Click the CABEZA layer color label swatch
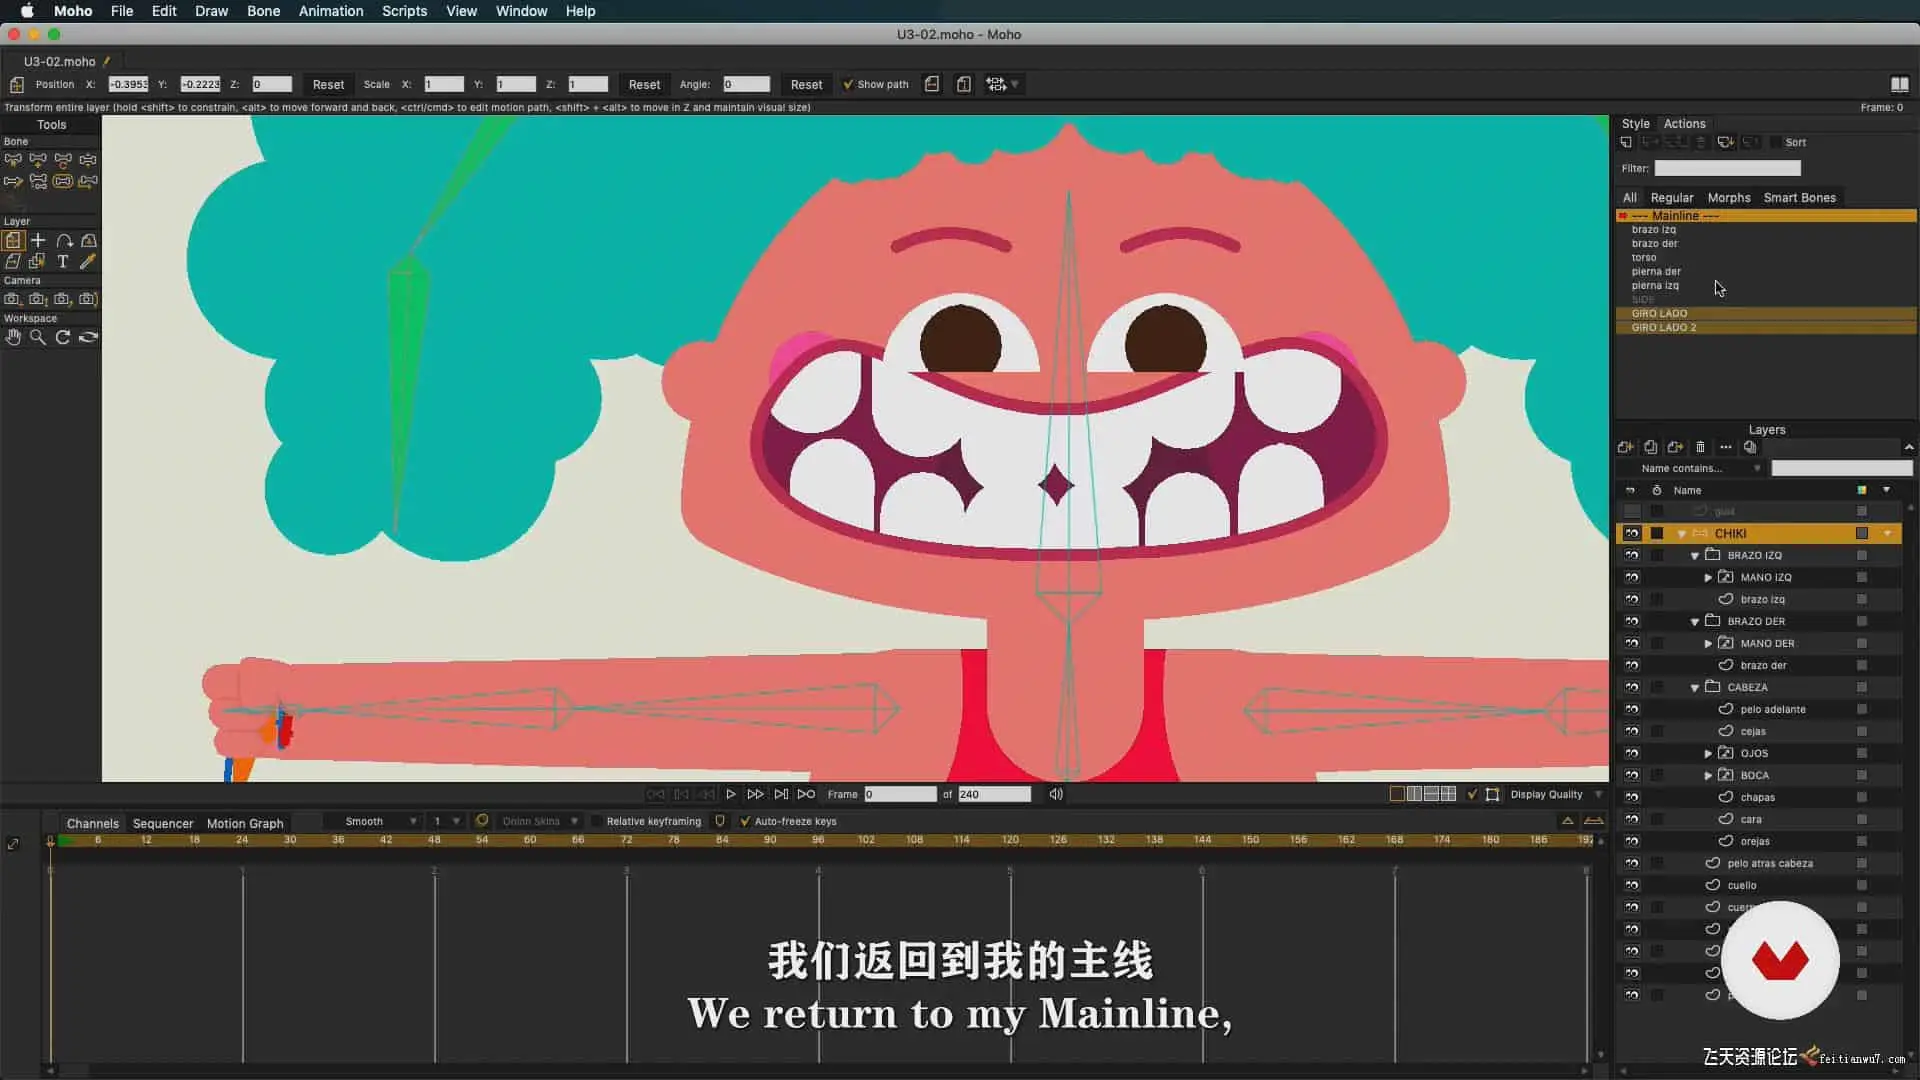The height and width of the screenshot is (1080, 1920). click(1862, 688)
